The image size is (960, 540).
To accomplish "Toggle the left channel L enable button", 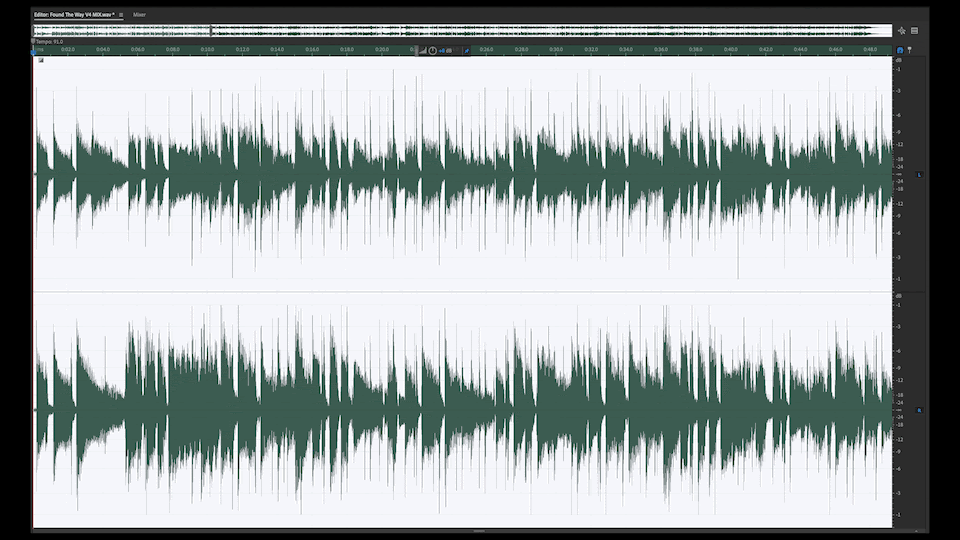I will (x=919, y=174).
